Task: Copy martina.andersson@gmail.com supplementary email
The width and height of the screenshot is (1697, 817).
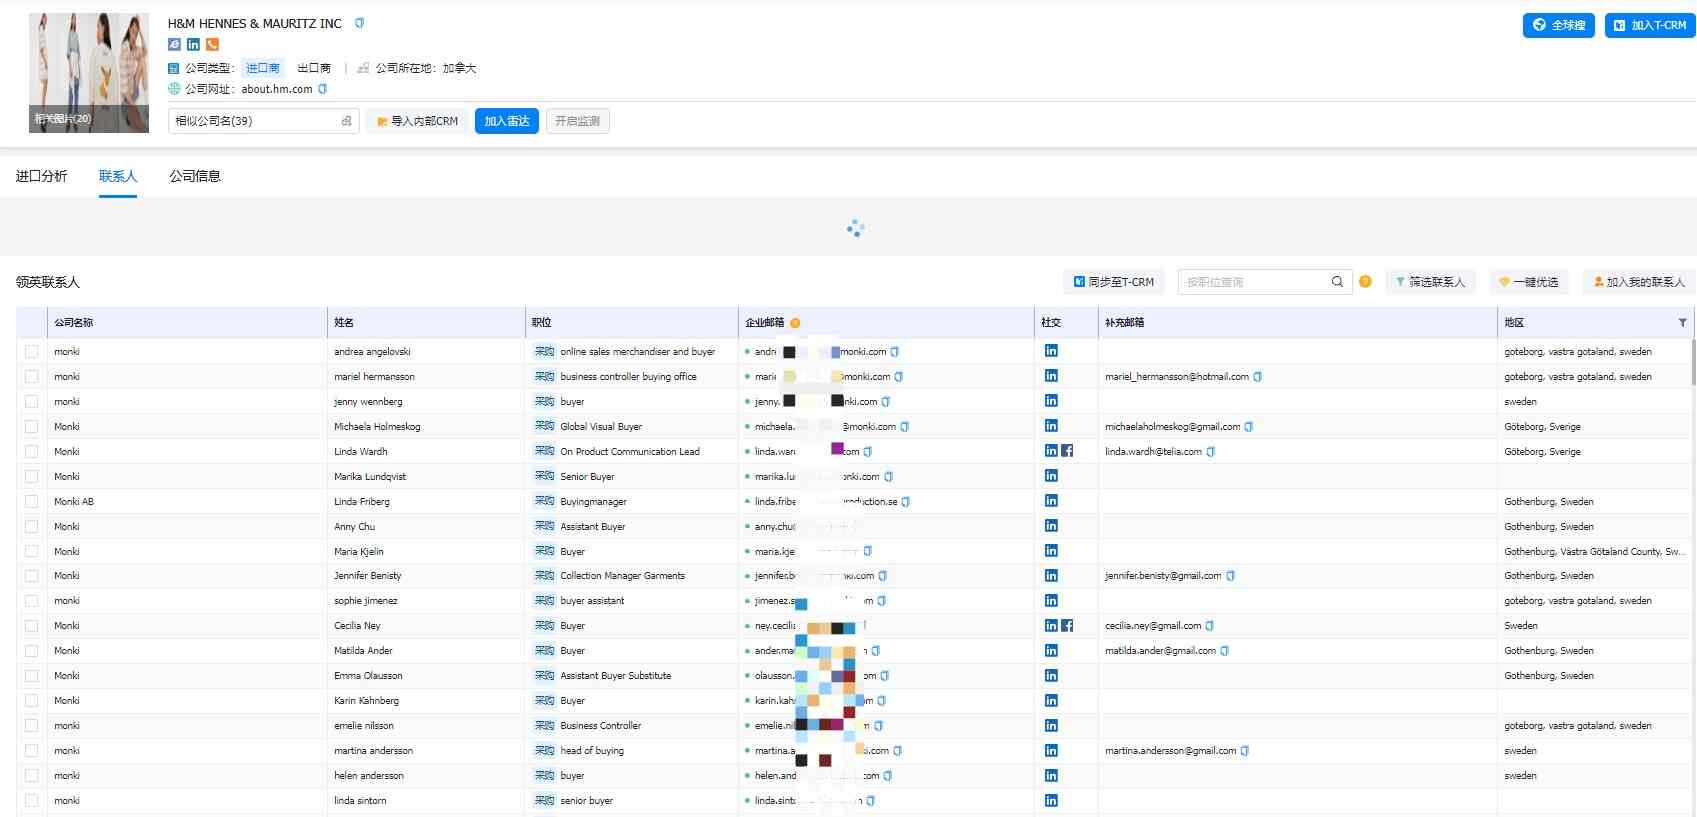Action: 1244,751
